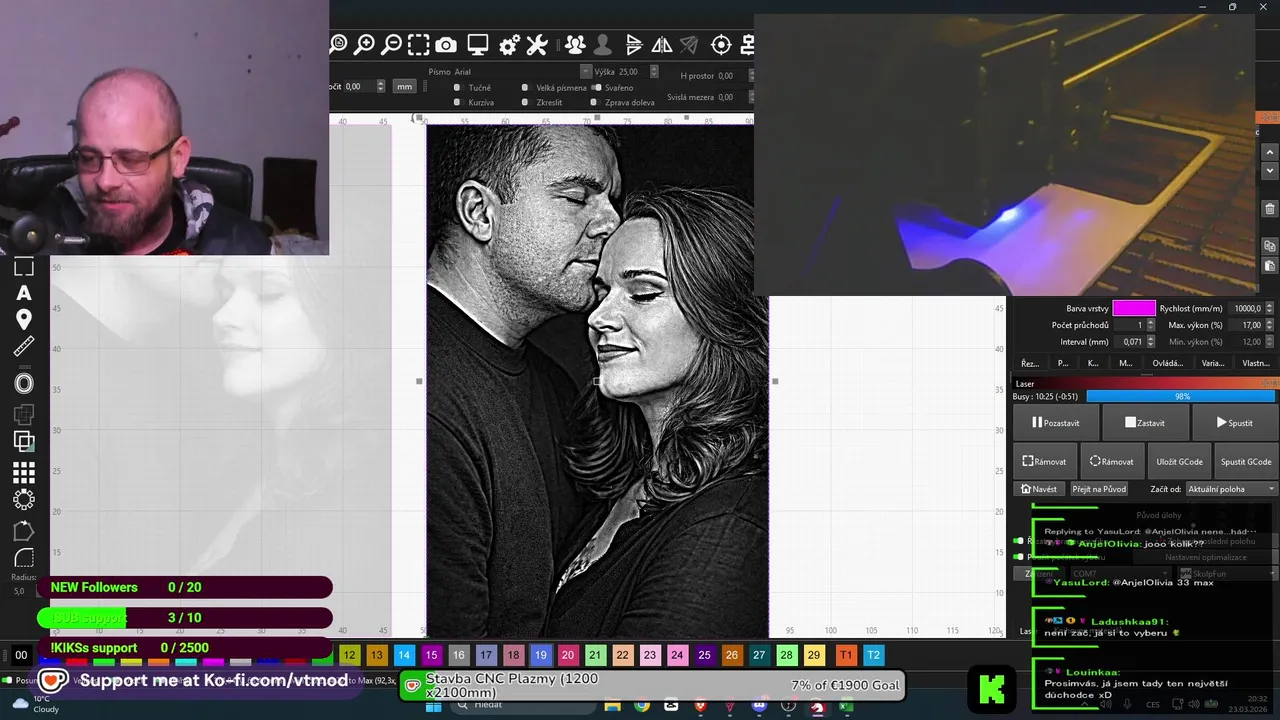The image size is (1280, 720).
Task: Click the Interval 0,071 stepper arrows
Action: click(1150, 342)
